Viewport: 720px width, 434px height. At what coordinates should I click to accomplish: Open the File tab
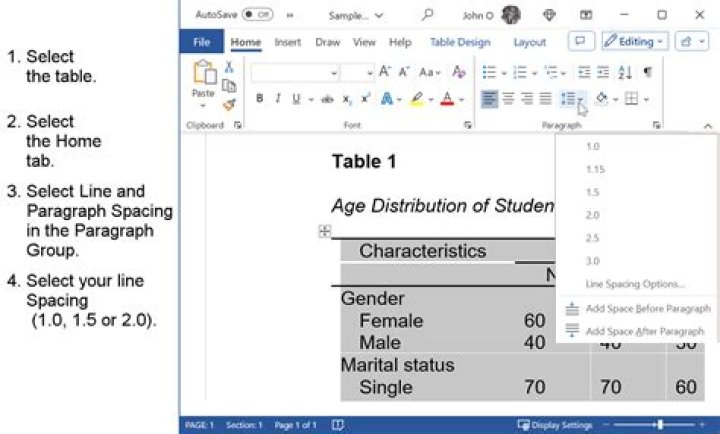pos(202,42)
